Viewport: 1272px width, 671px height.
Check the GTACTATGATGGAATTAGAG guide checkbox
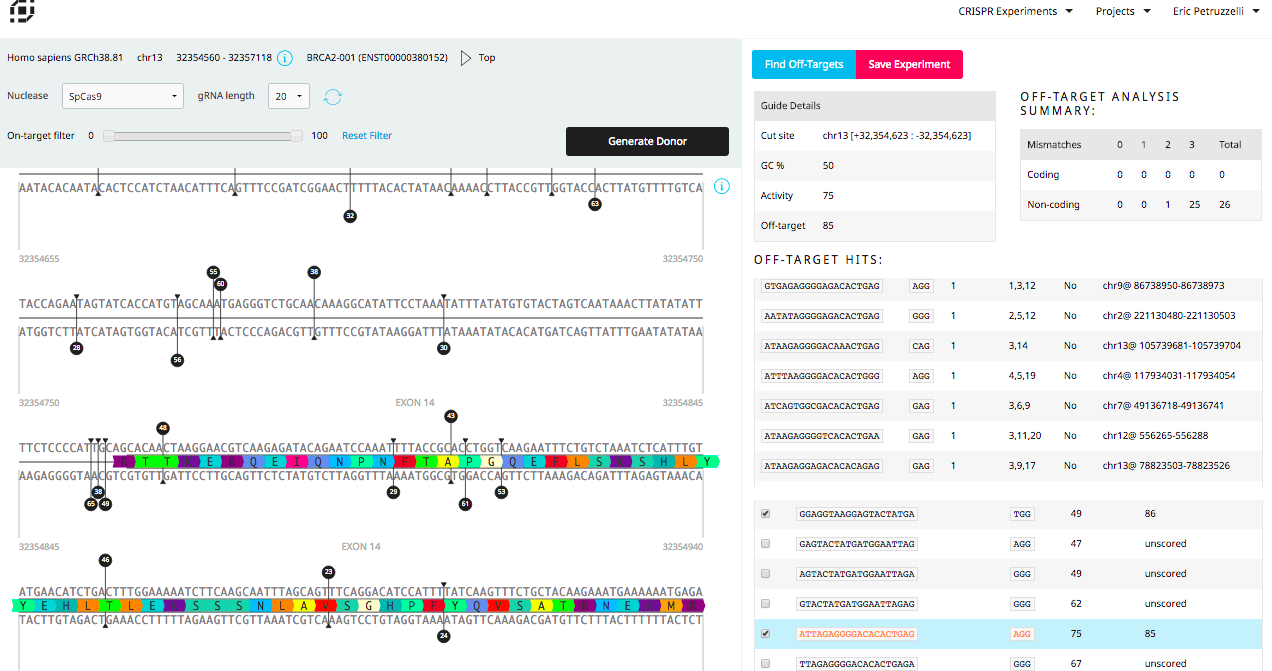point(766,604)
